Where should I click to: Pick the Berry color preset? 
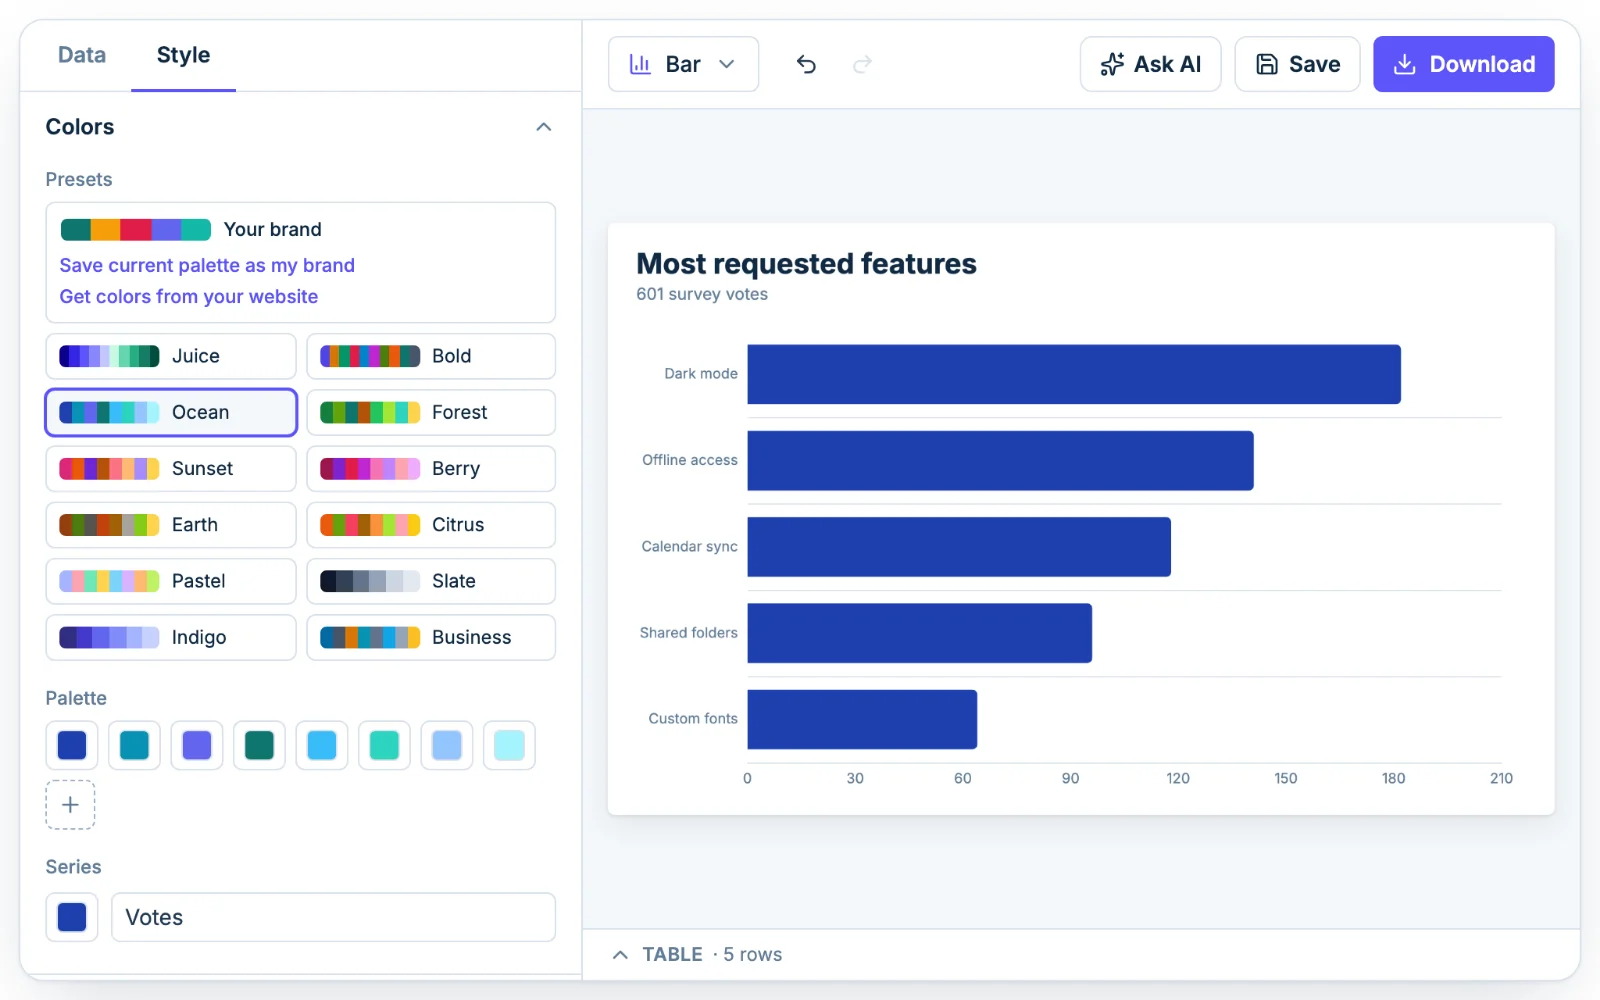coord(431,468)
